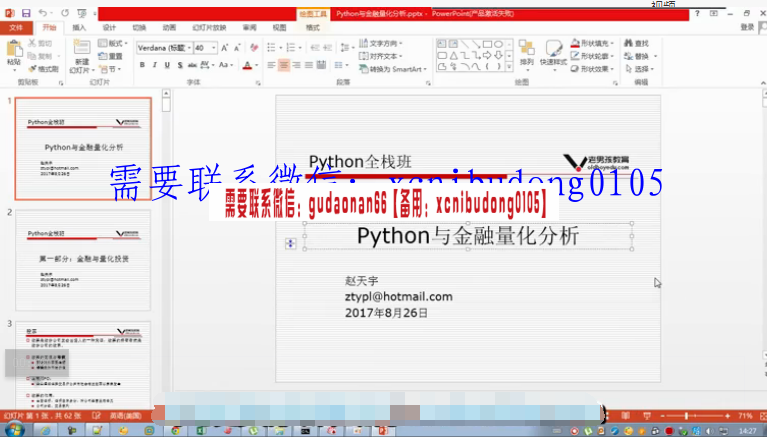Toggle text shadow S button

point(180,65)
